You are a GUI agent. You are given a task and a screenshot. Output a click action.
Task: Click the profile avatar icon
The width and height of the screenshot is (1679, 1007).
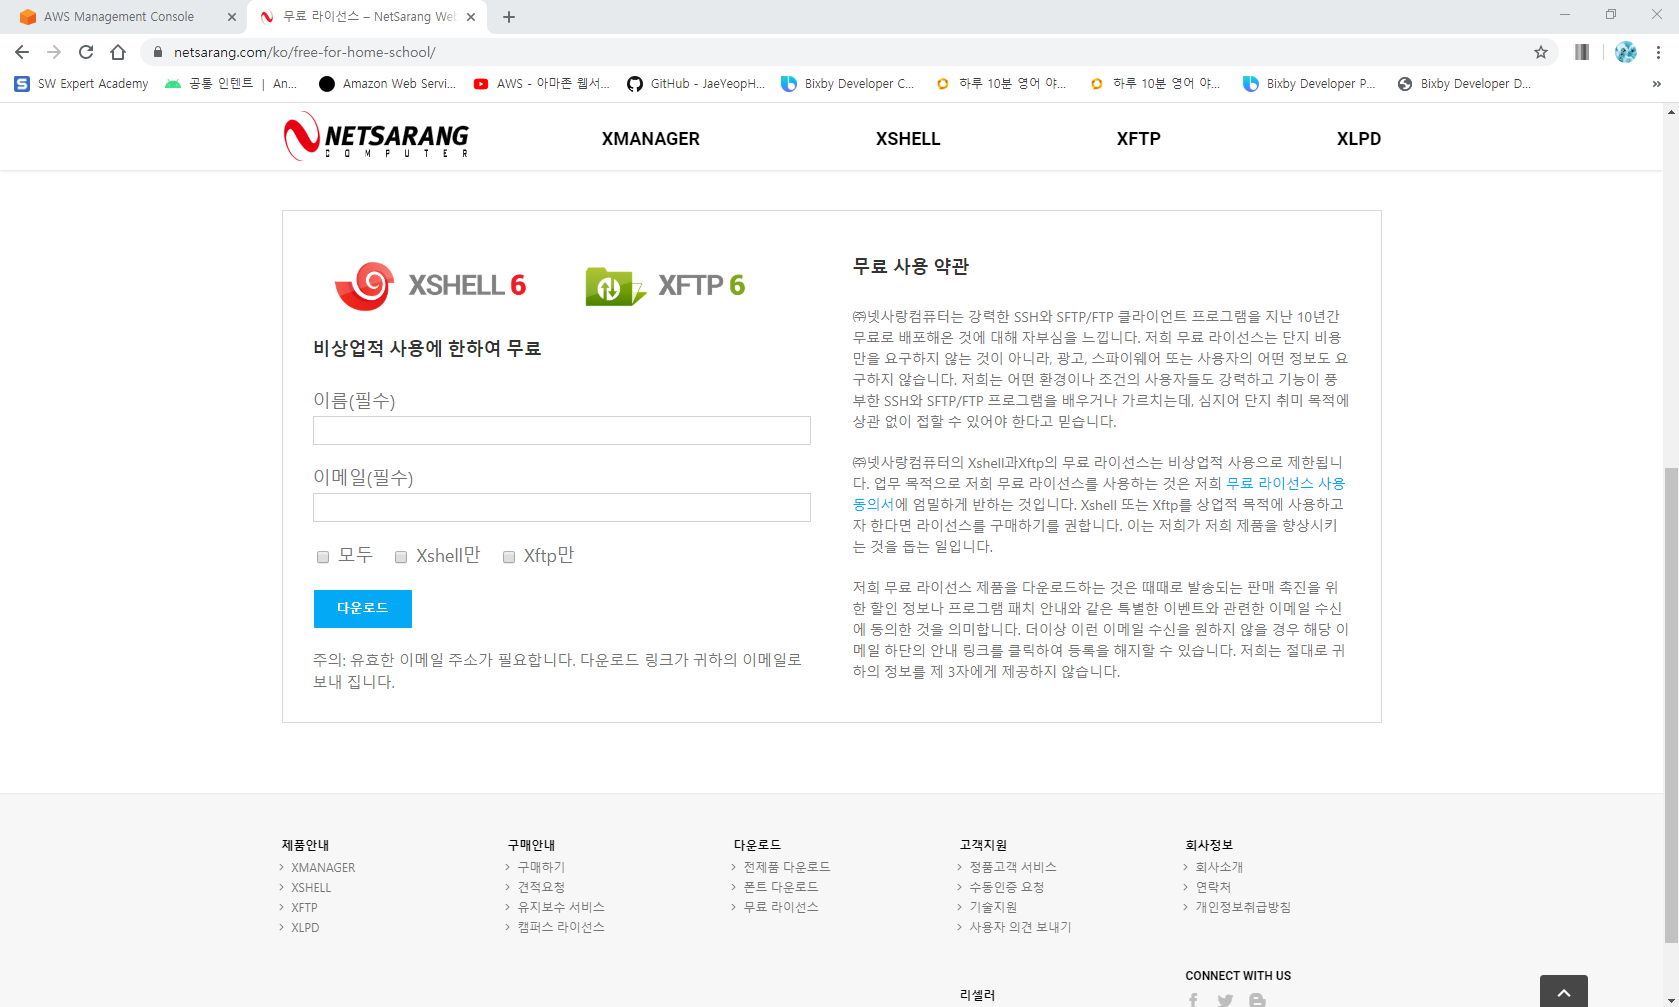[x=1626, y=52]
